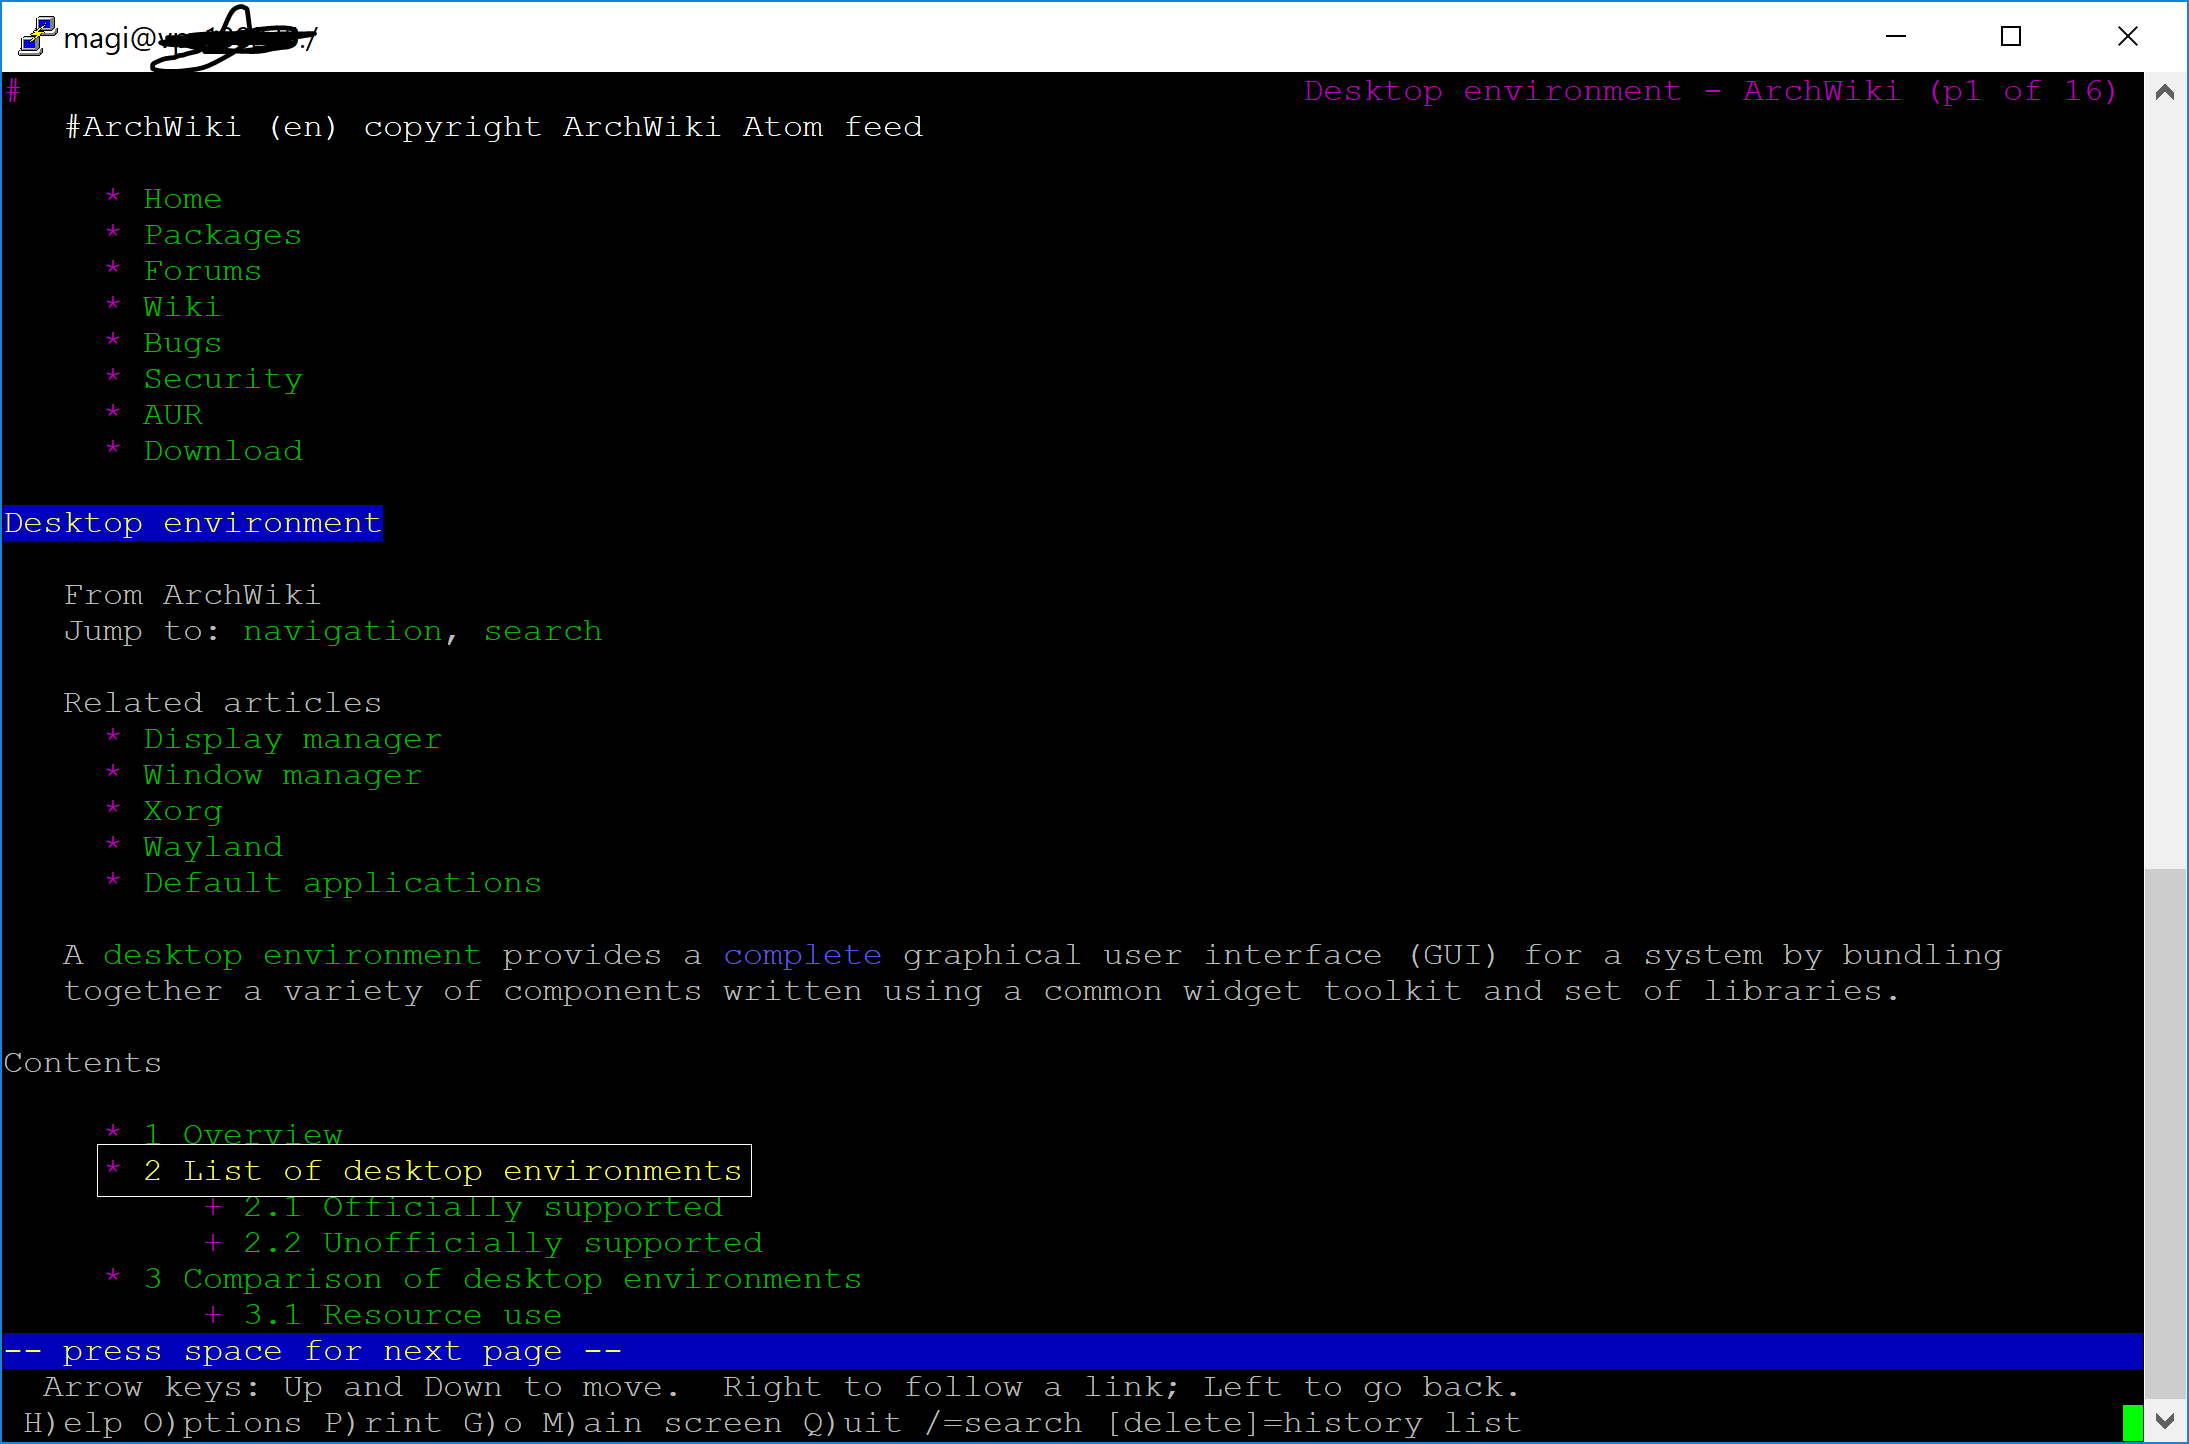Open the AUR link
The width and height of the screenshot is (2189, 1444).
pos(172,415)
